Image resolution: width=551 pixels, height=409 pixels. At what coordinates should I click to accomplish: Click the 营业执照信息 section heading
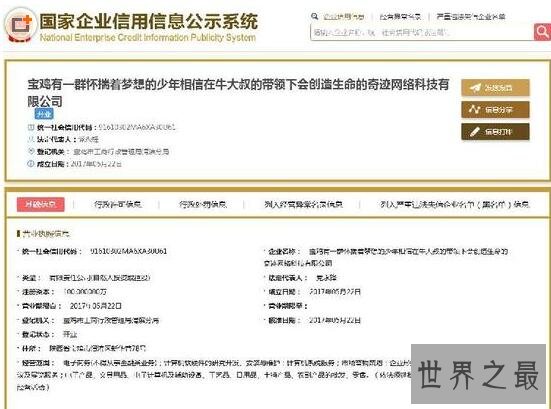click(x=46, y=234)
